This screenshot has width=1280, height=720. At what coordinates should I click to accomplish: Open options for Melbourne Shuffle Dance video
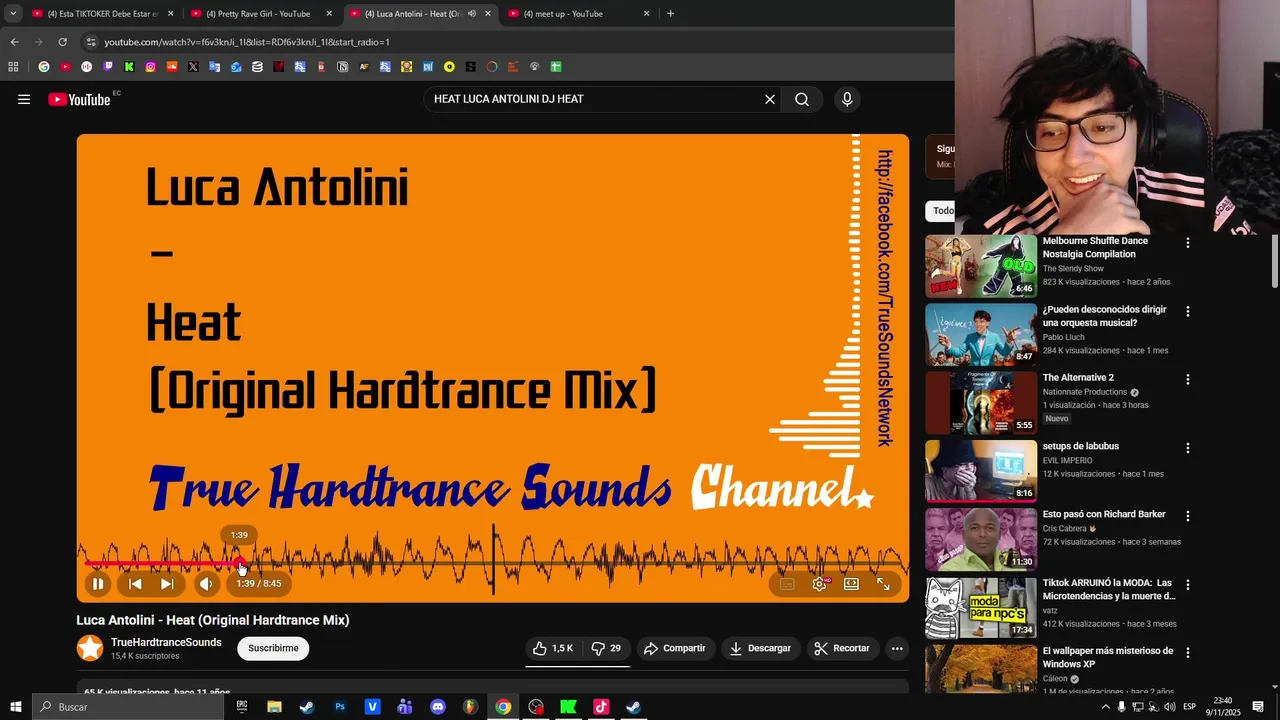pos(1188,243)
